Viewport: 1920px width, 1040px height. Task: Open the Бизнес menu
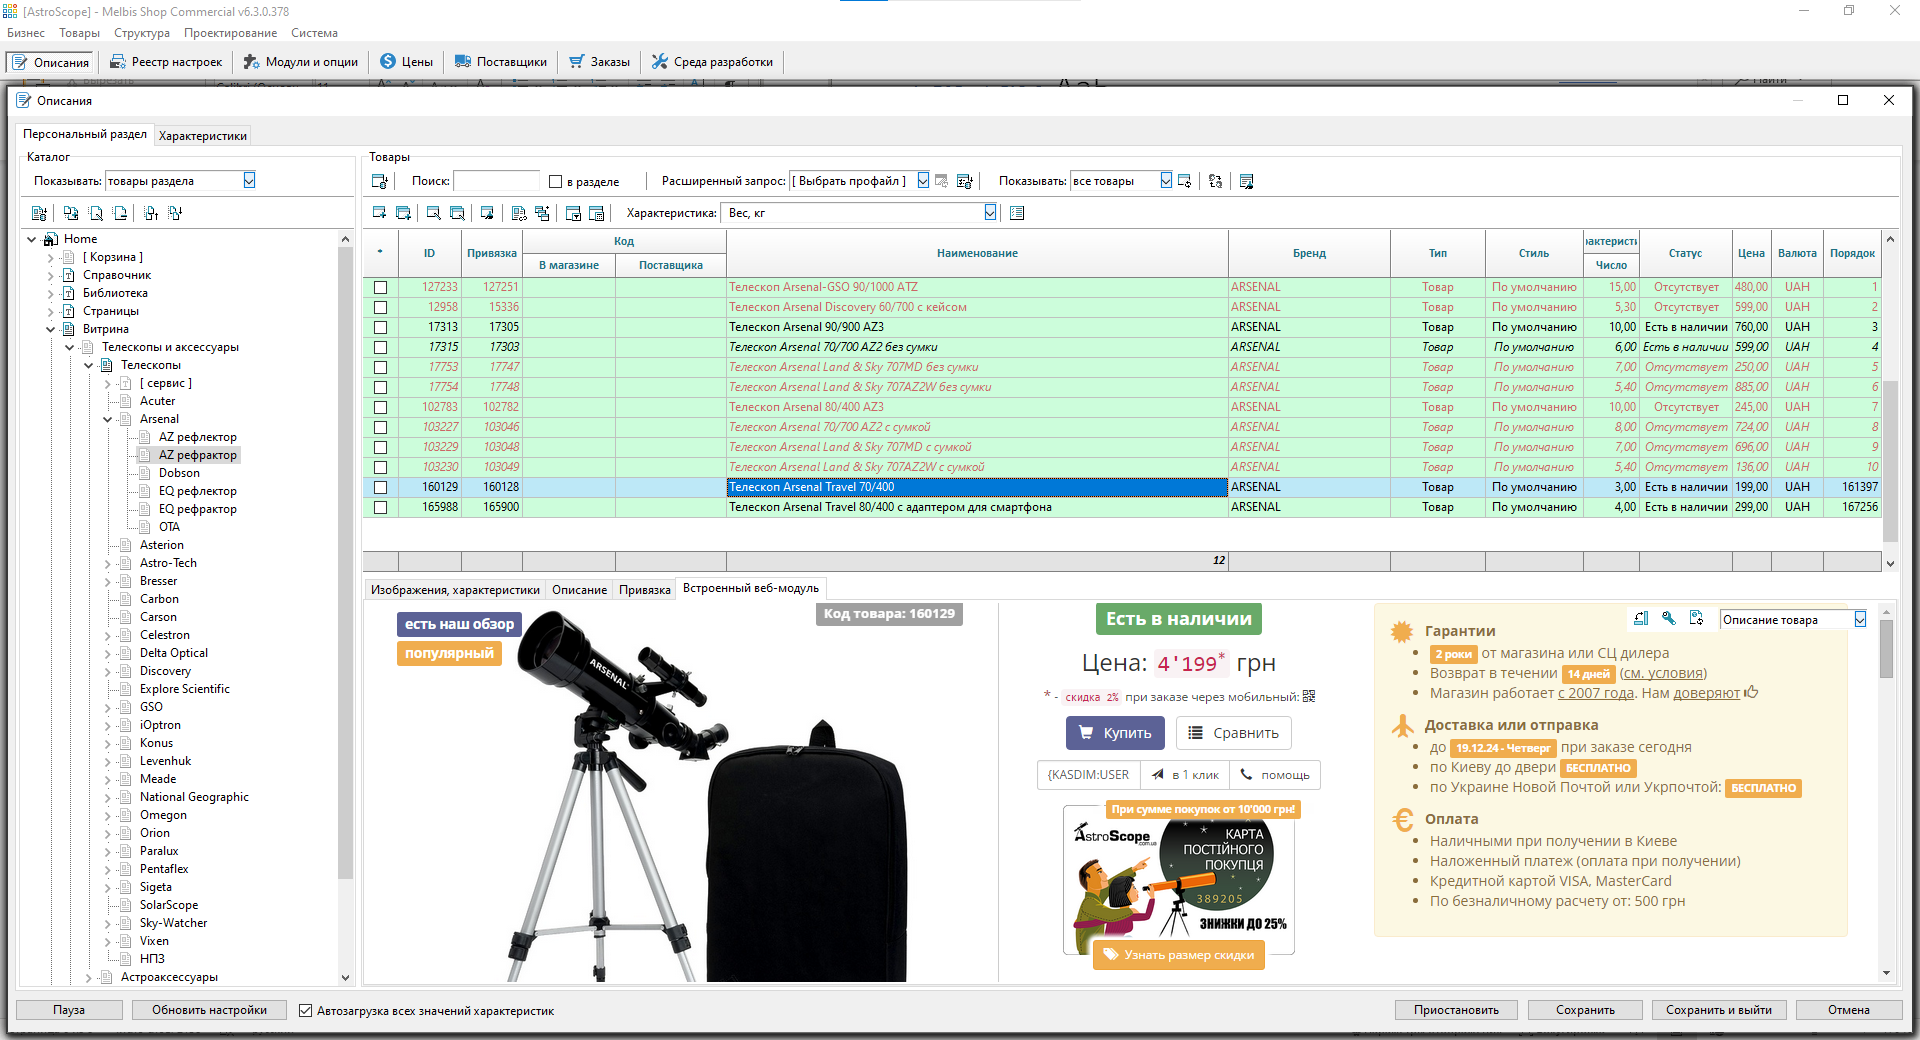26,33
